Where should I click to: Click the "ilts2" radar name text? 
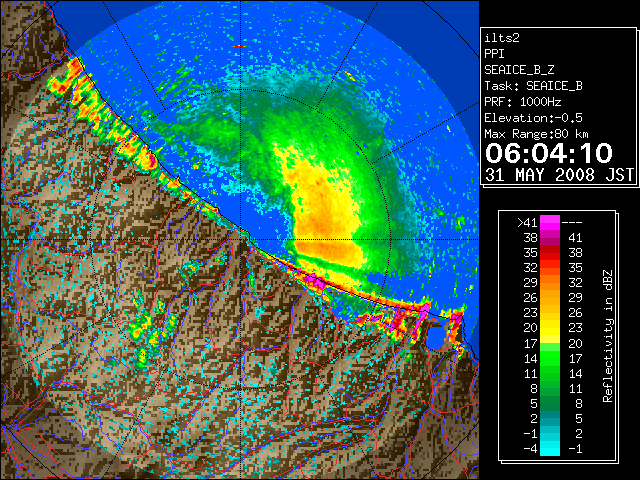coord(502,38)
